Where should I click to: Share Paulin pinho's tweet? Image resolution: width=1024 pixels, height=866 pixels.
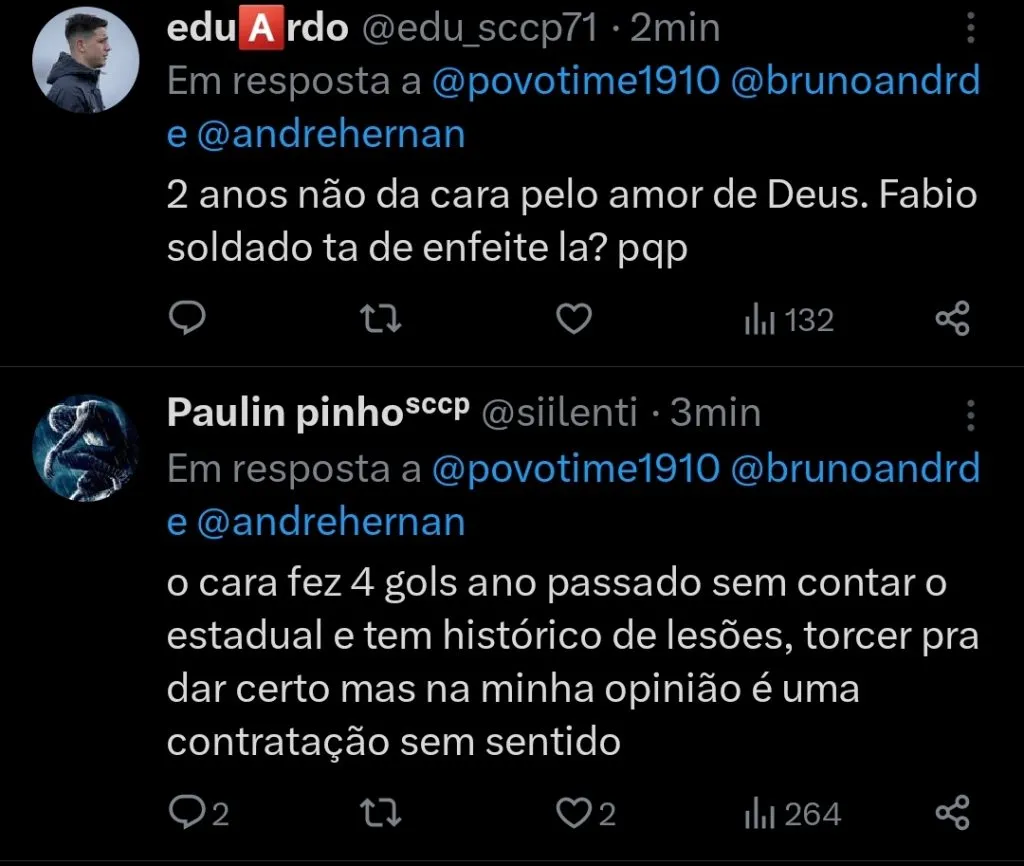point(953,813)
